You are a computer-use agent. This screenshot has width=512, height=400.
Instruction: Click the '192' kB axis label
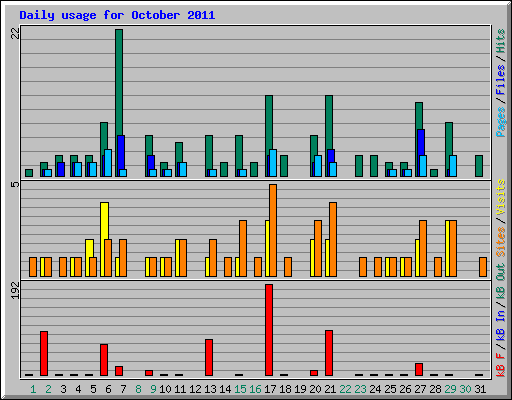(15, 290)
